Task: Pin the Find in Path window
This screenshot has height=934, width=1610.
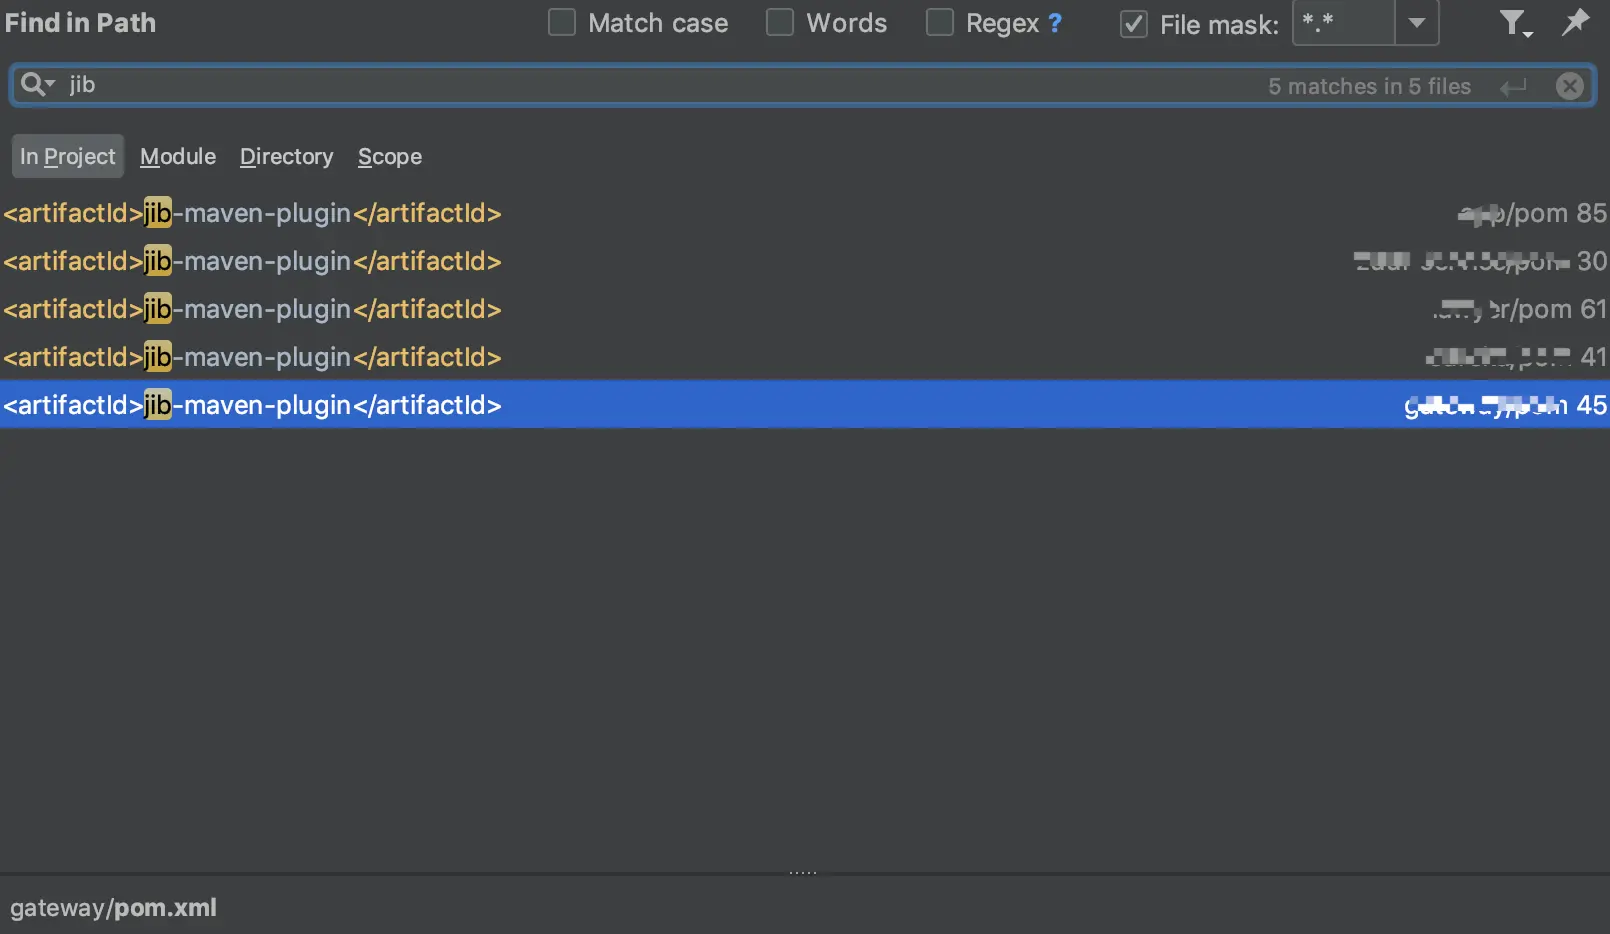Action: (1575, 22)
